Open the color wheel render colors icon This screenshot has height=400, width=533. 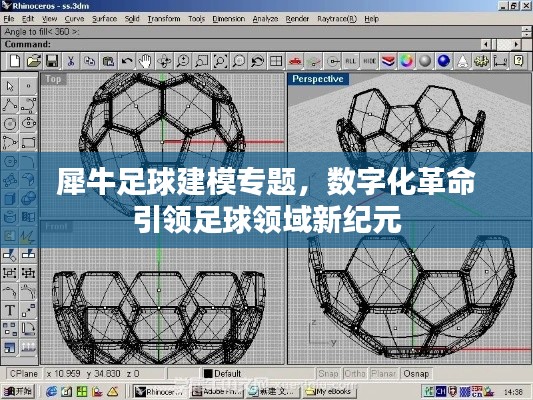point(406,61)
